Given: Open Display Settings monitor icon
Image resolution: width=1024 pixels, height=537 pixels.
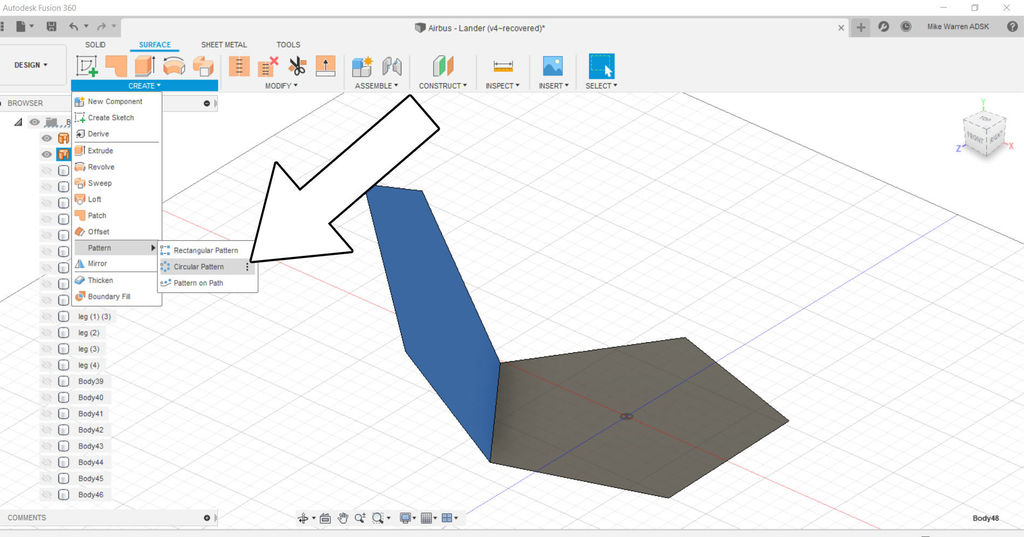Looking at the screenshot, I should (406, 518).
